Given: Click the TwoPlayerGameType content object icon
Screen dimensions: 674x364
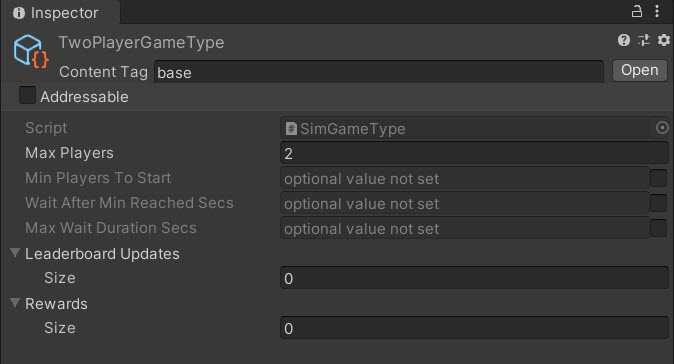Looking at the screenshot, I should 31,52.
